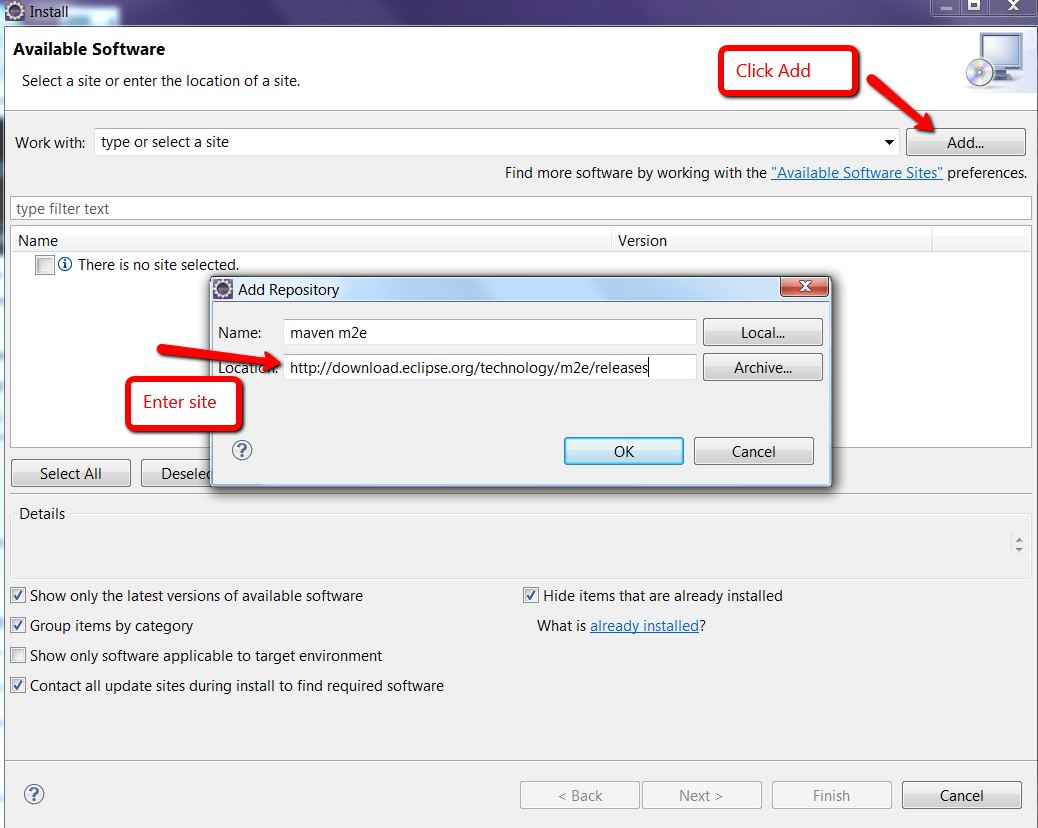Disable Group items by category
Viewport: 1038px width, 828px height.
pyautogui.click(x=17, y=625)
